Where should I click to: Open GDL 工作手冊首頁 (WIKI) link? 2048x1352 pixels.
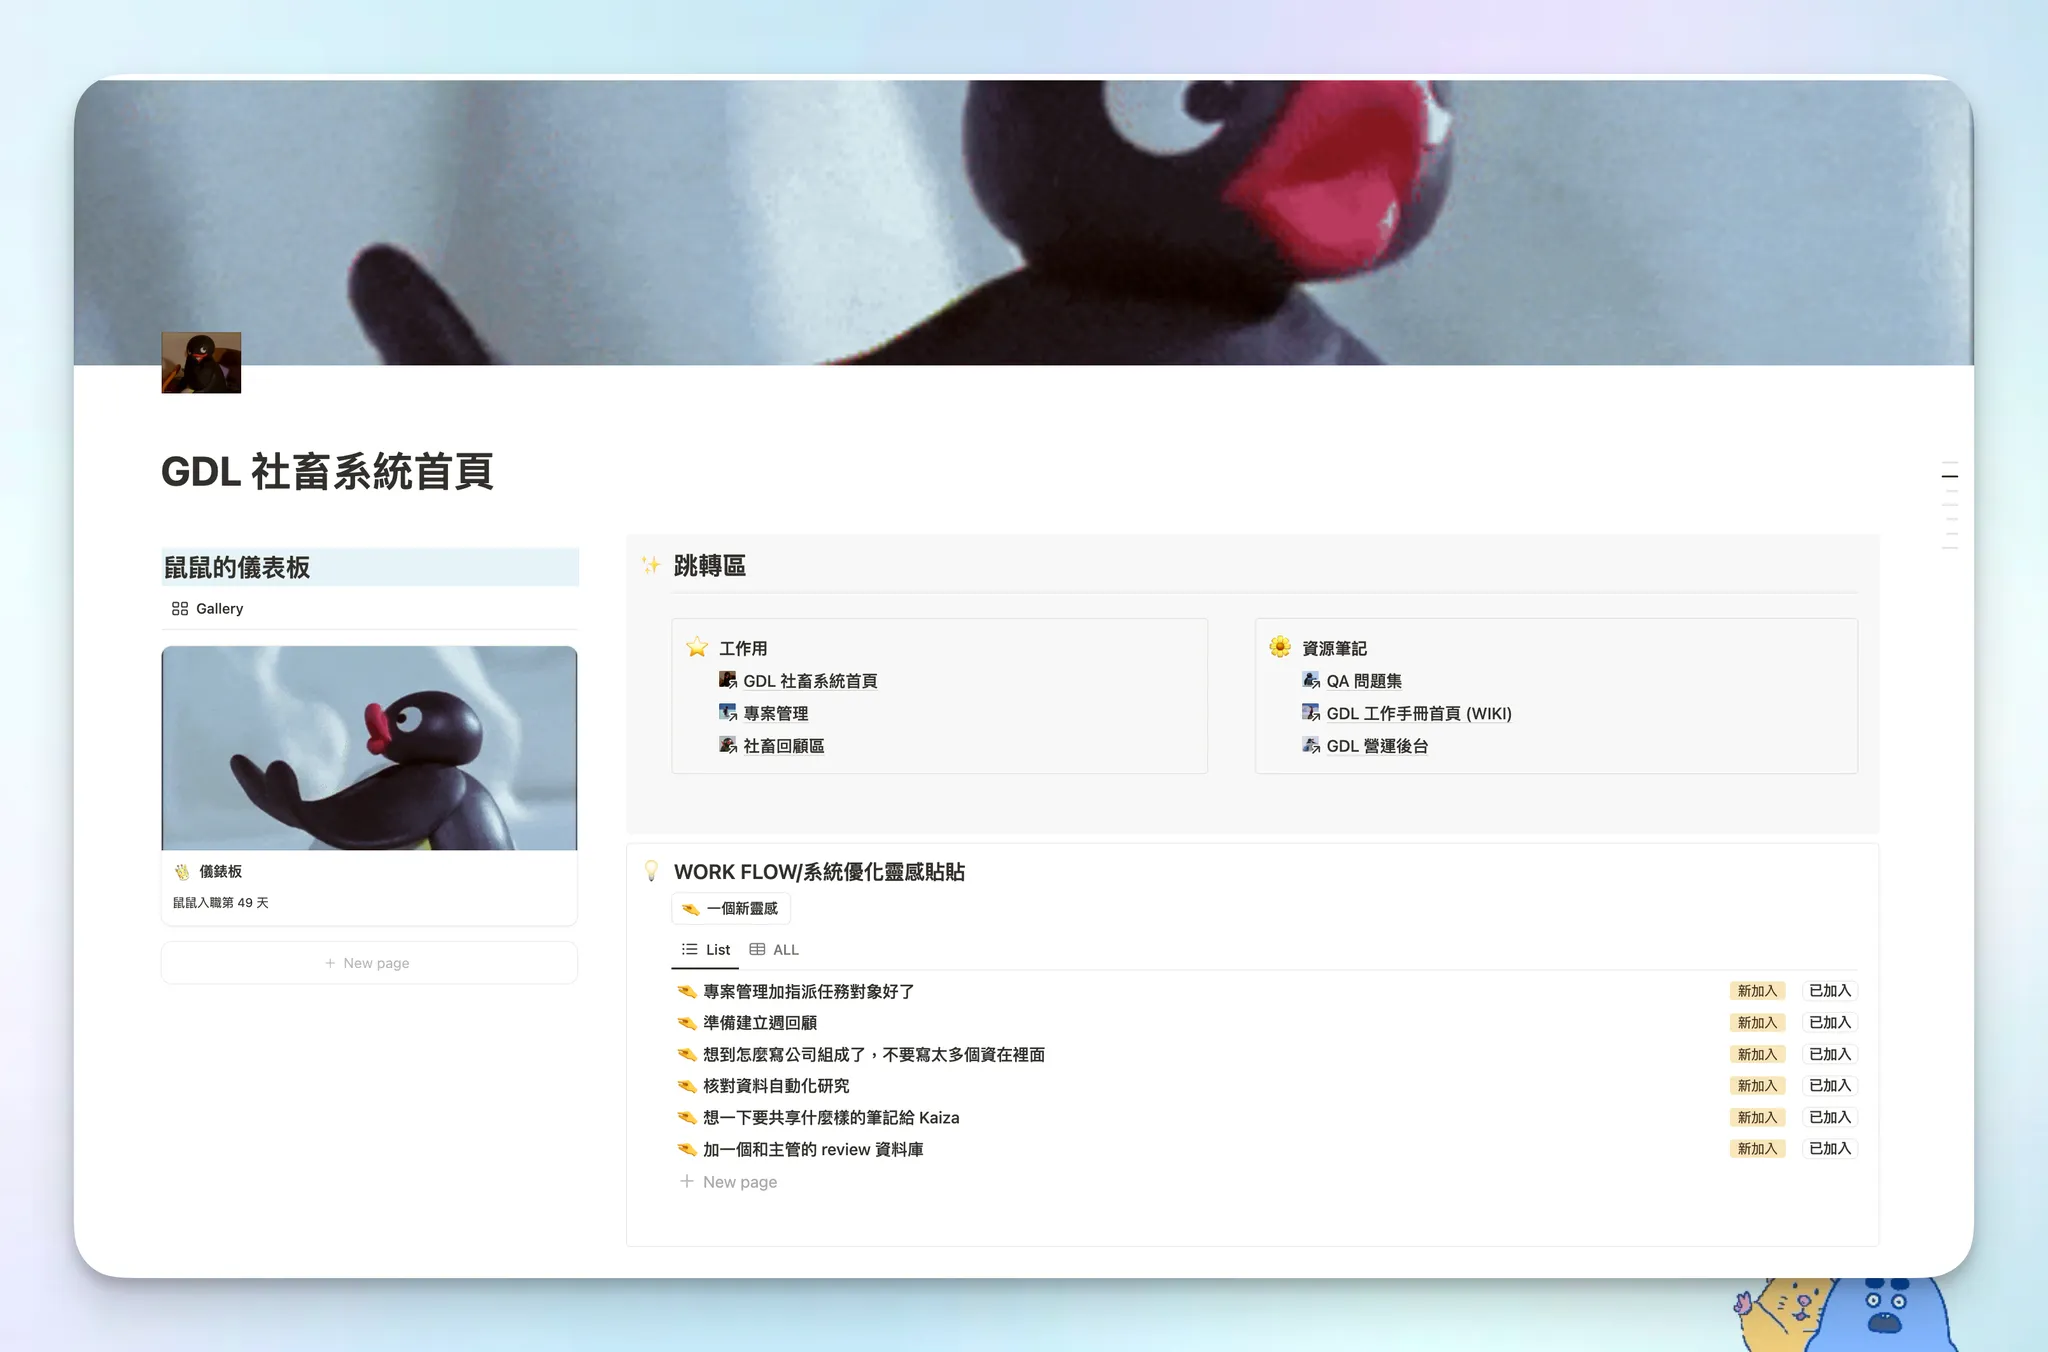[x=1419, y=713]
